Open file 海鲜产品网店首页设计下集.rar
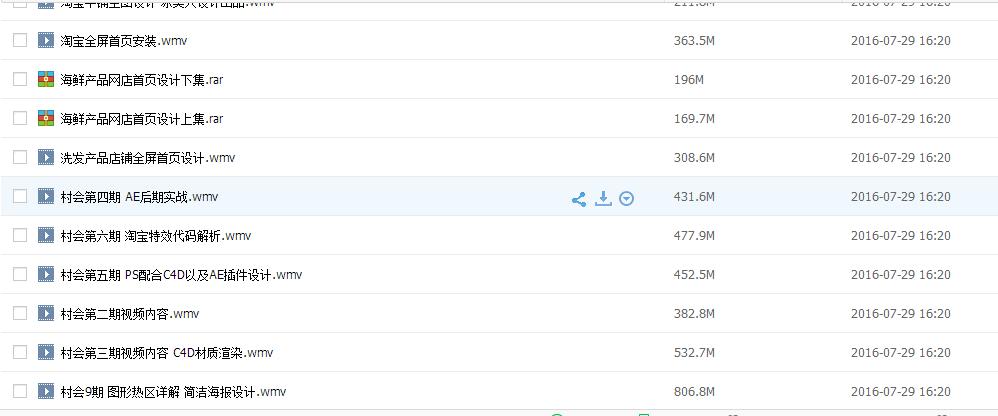The height and width of the screenshot is (416, 998). [x=142, y=80]
